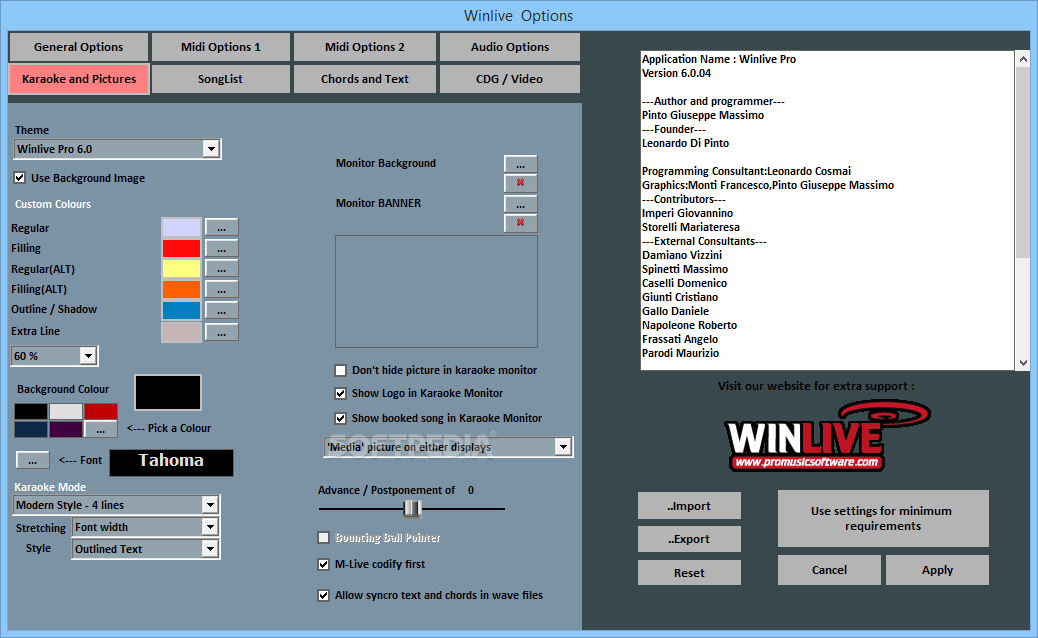Screen dimensions: 1038x638
Task: Click the Tahoma font preview box
Action: (171, 462)
